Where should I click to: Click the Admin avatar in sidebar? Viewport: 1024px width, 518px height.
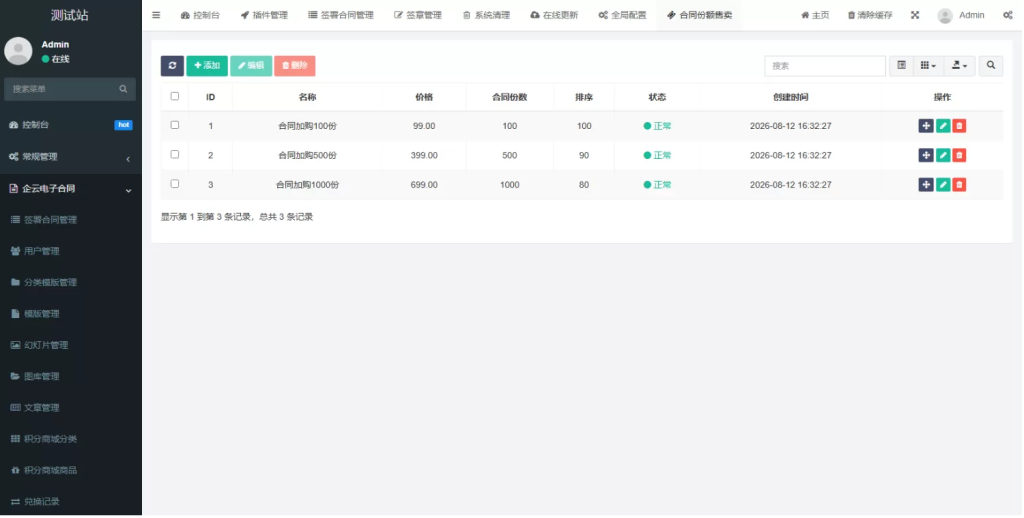pos(18,51)
